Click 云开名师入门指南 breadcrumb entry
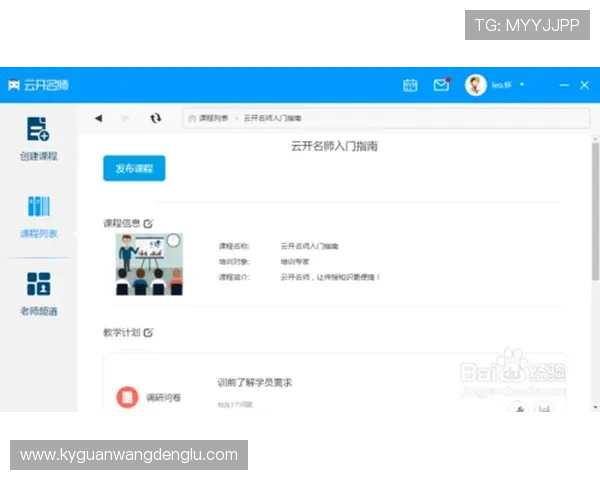The height and width of the screenshot is (480, 600). click(272, 118)
